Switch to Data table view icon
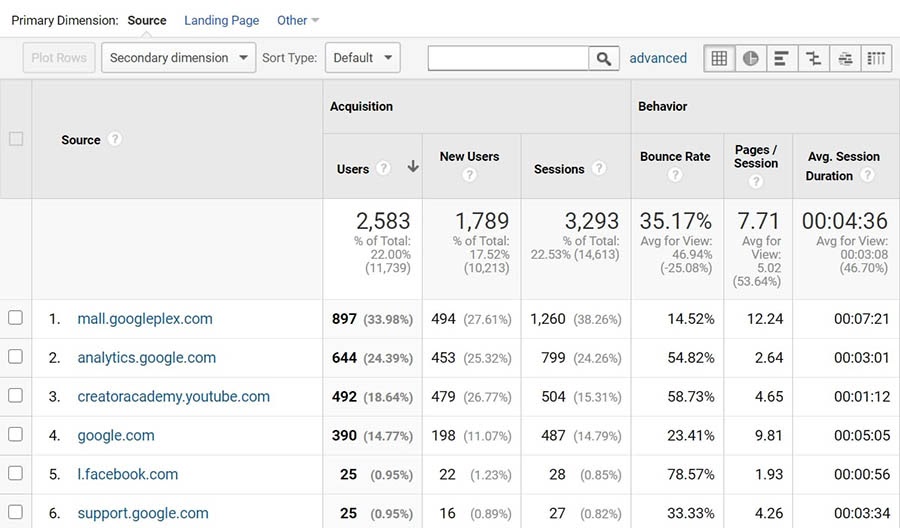Screen dimensions: 900x528 tap(719, 58)
